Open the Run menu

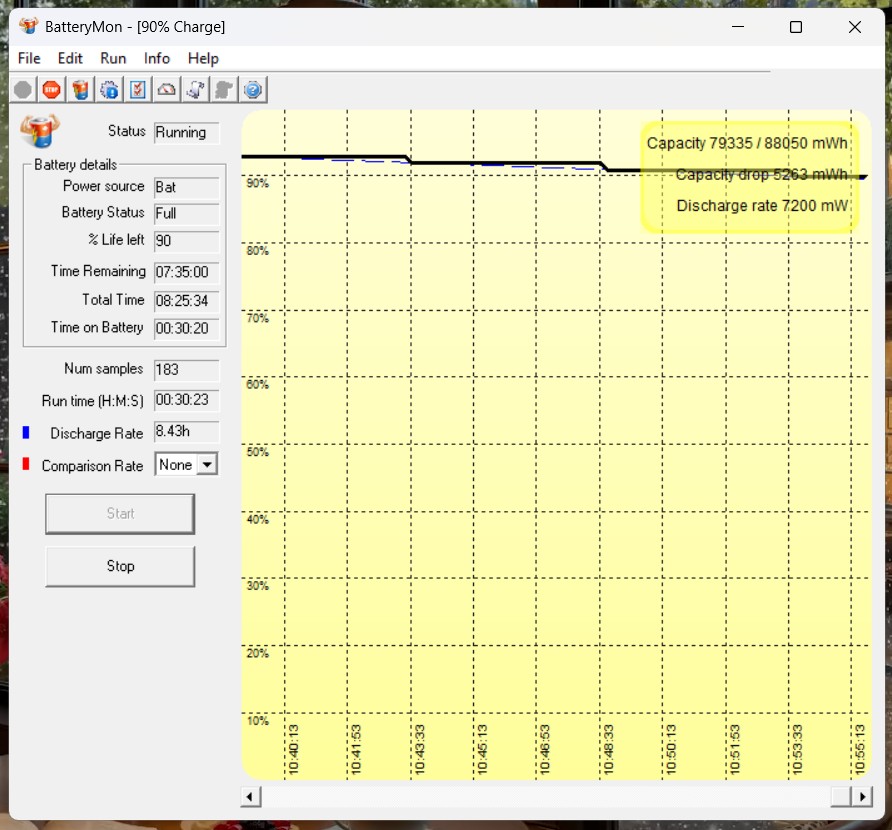point(113,58)
